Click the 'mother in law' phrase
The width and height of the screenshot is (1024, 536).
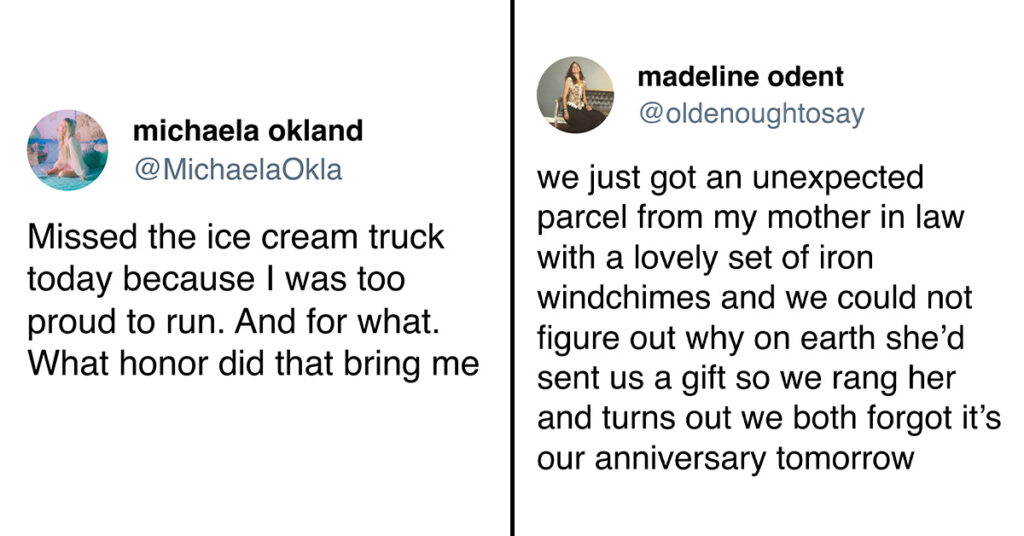coord(866,217)
